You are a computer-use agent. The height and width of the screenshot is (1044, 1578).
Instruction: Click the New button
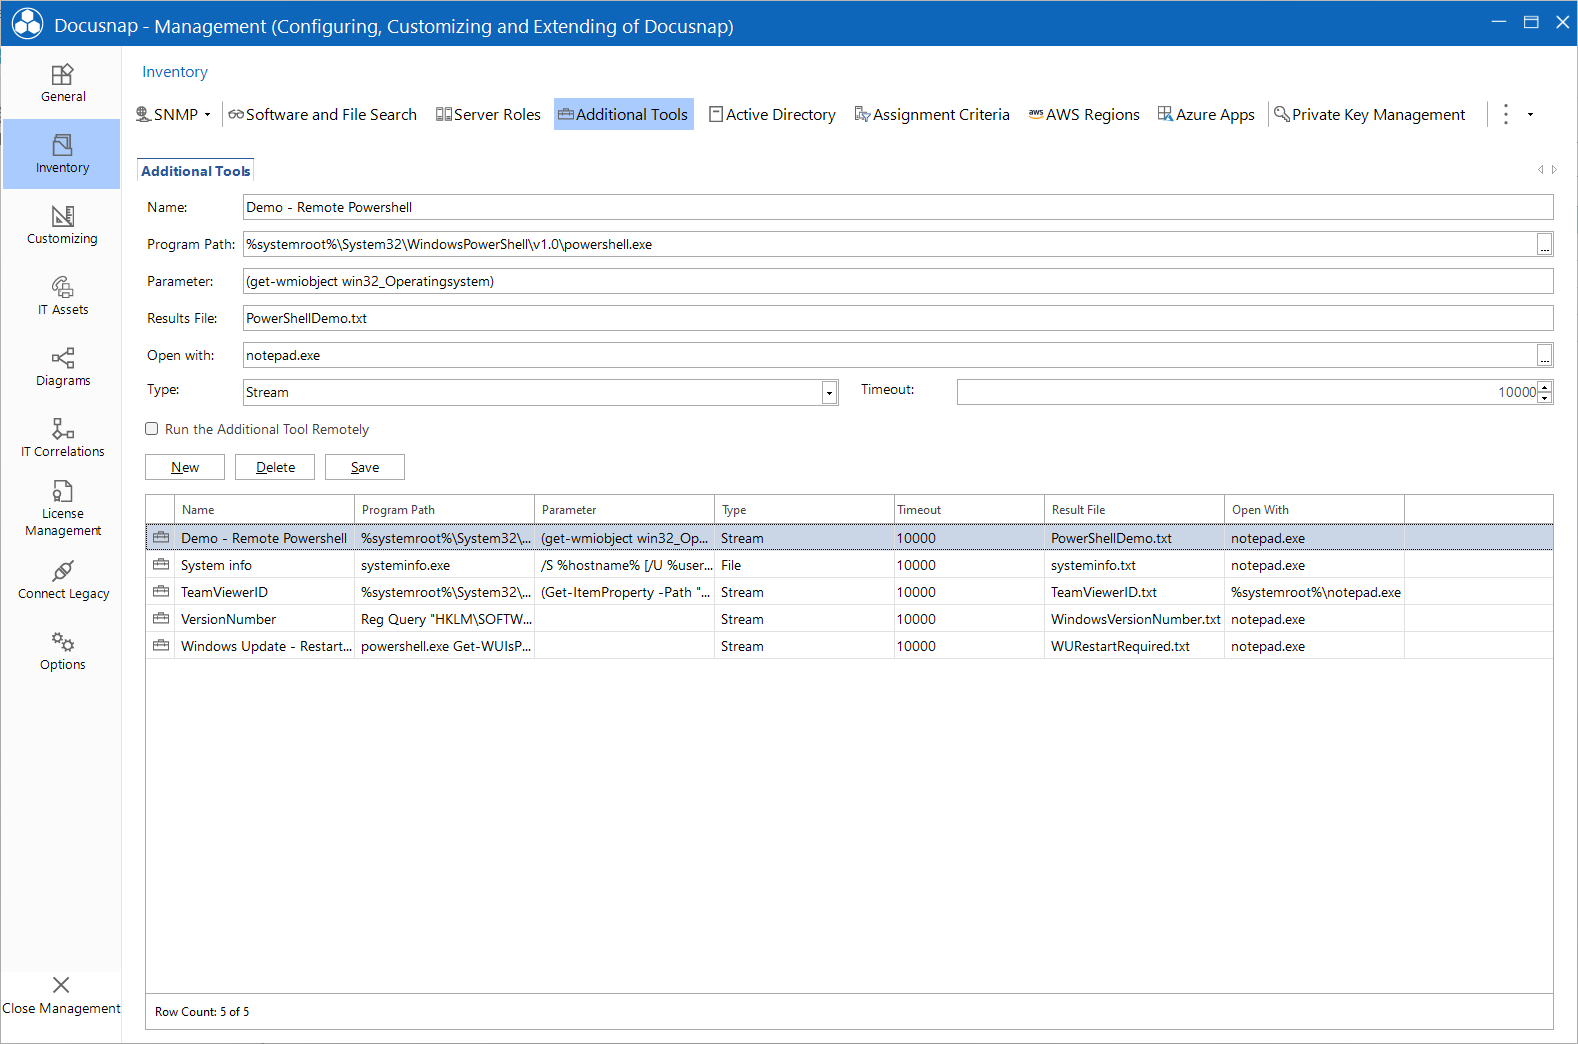tap(185, 467)
